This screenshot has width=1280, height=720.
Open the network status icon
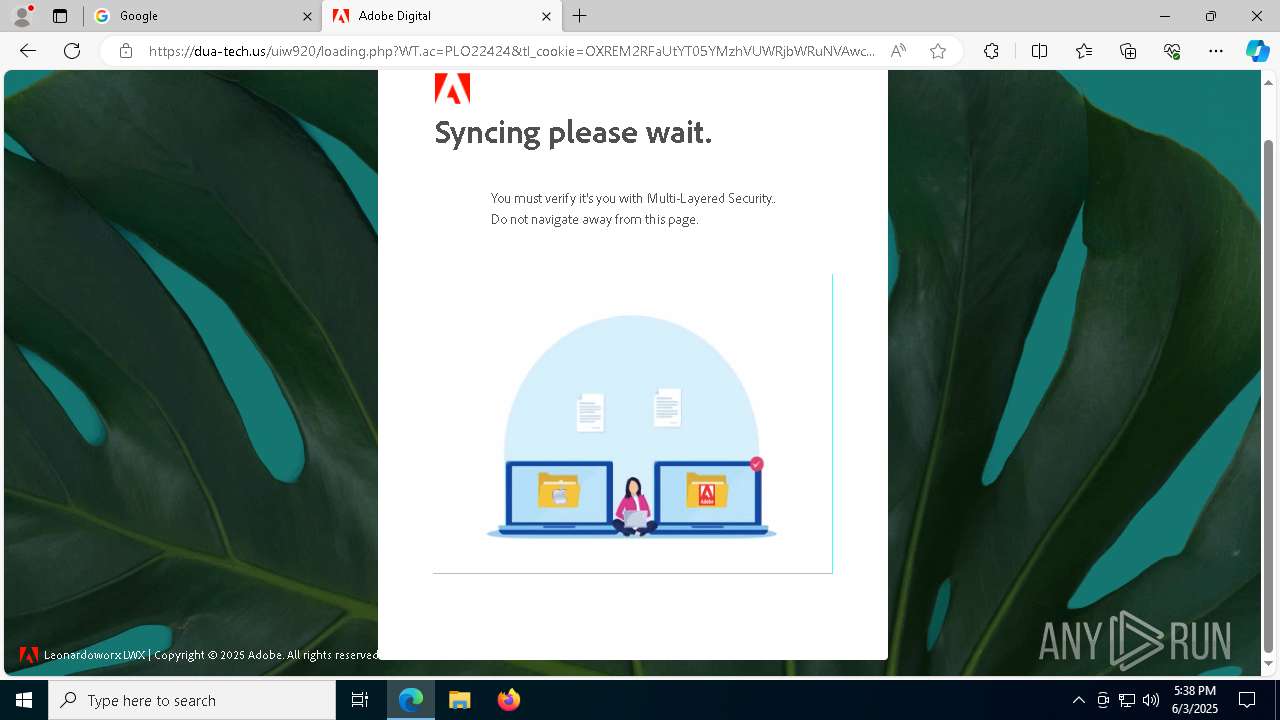[x=1127, y=700]
